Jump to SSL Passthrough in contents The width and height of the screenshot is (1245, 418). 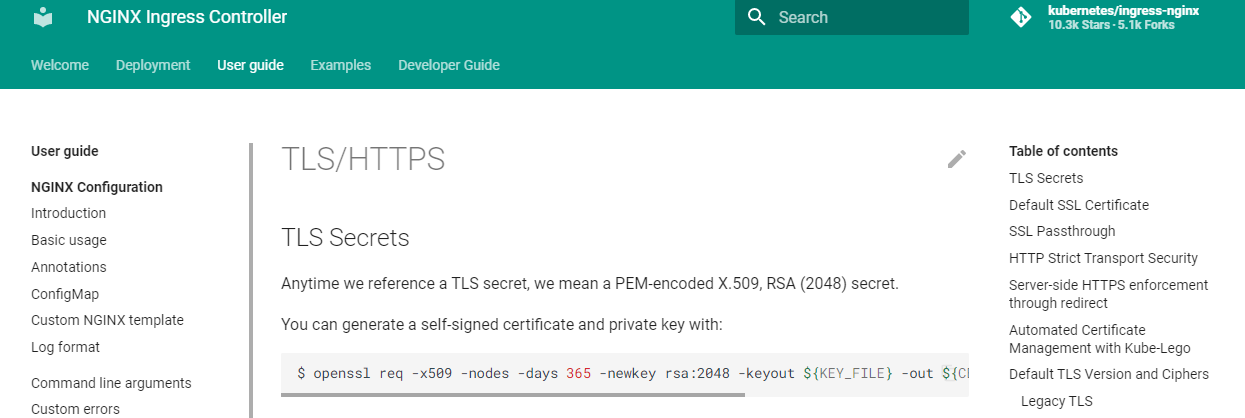(1062, 231)
